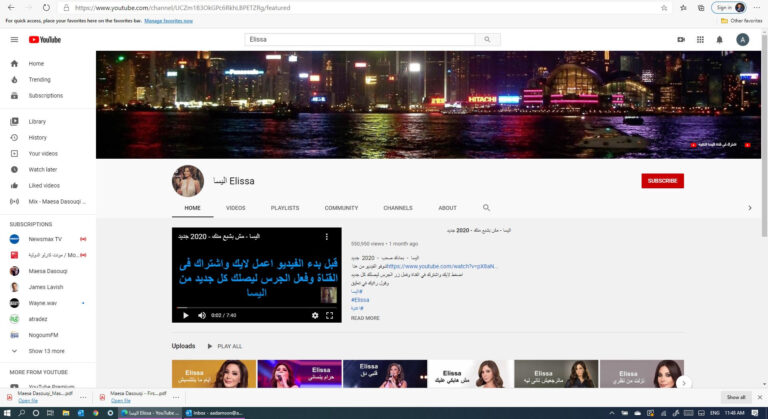The image size is (768, 419).
Task: Open the notifications bell
Action: coord(720,40)
